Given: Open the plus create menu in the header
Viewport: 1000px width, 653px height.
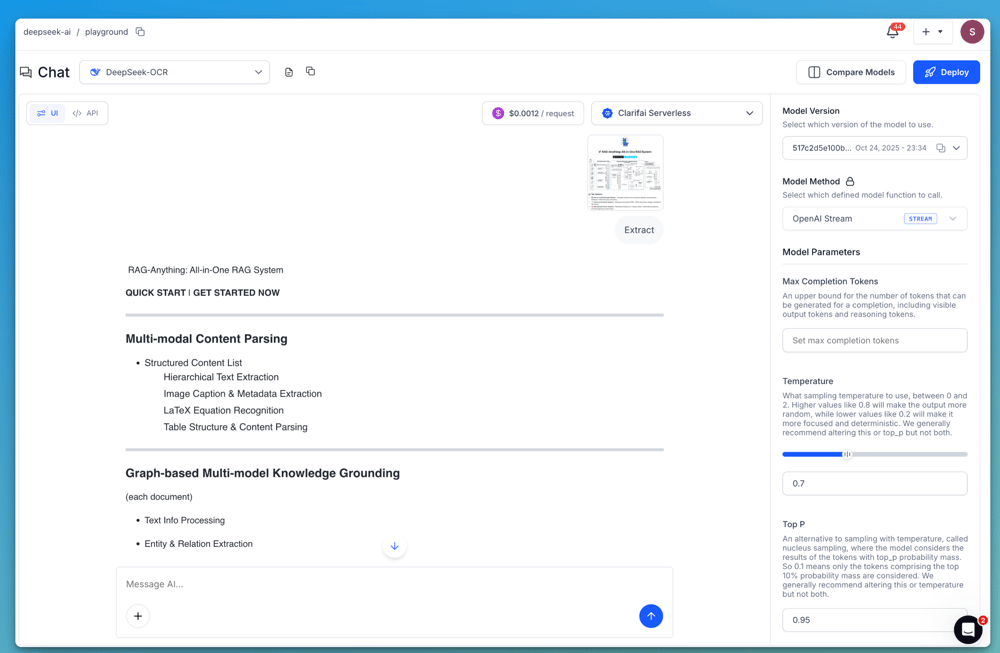Looking at the screenshot, I should pyautogui.click(x=932, y=32).
